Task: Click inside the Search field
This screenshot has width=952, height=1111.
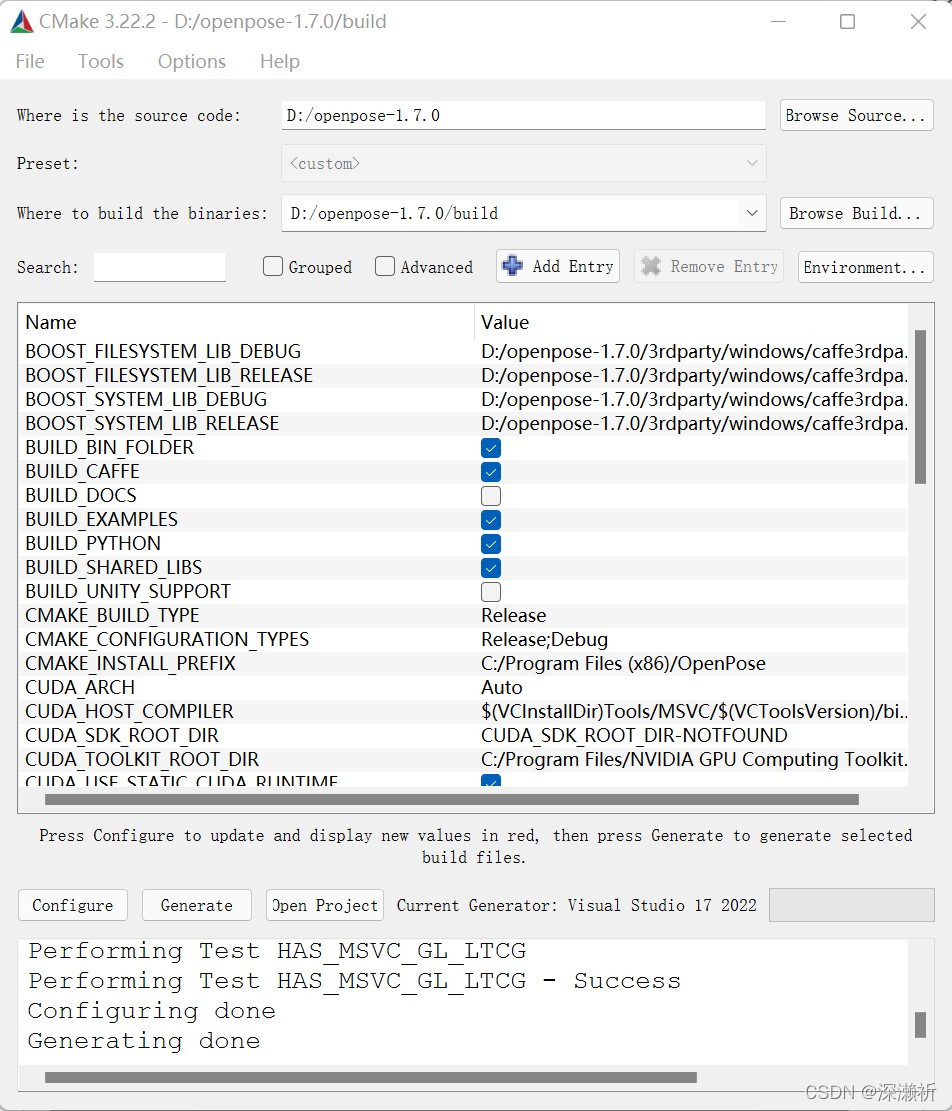Action: (x=159, y=267)
